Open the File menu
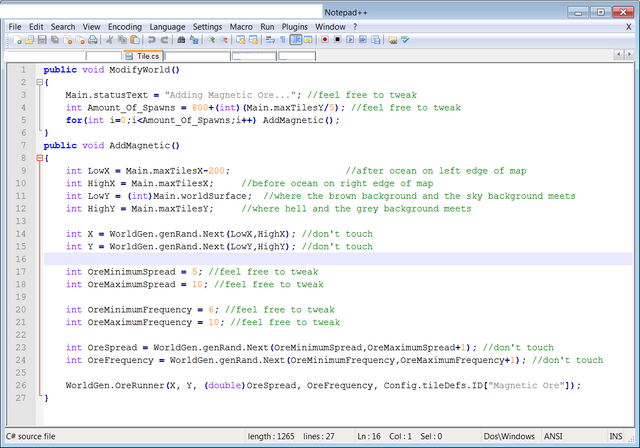This screenshot has width=640, height=448. [15, 27]
